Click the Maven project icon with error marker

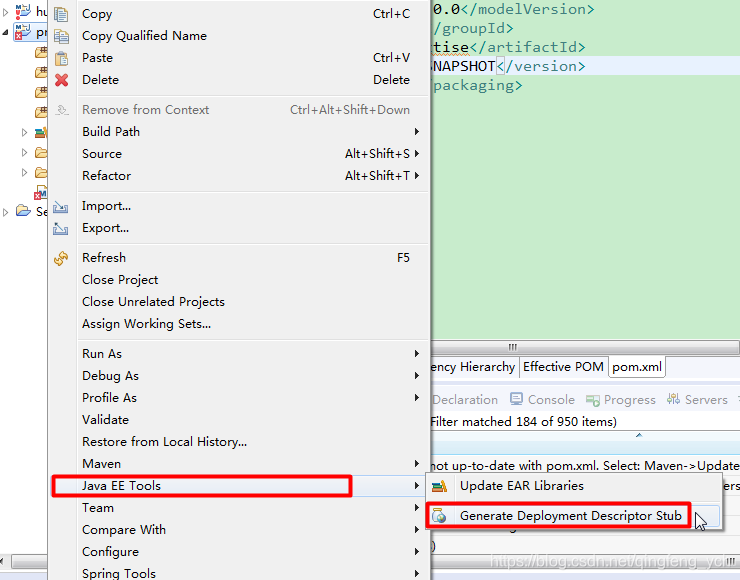coord(23,32)
